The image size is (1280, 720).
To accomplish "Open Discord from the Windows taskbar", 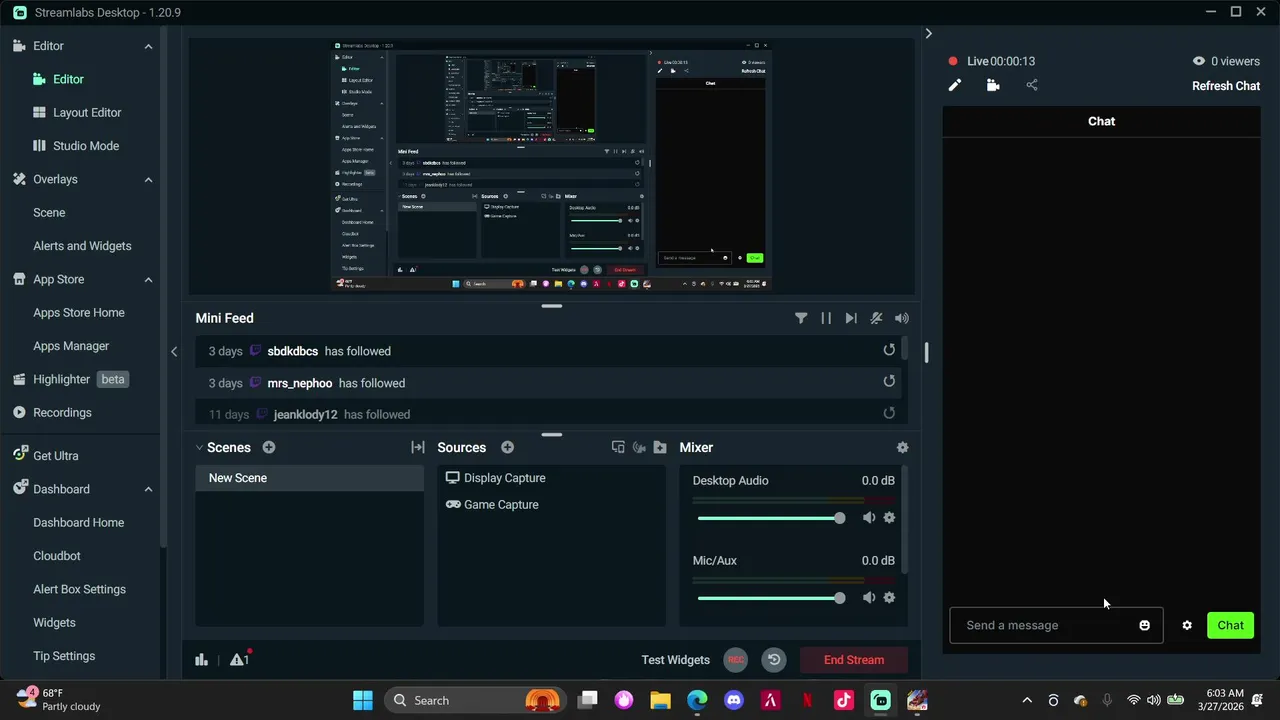I will (734, 701).
